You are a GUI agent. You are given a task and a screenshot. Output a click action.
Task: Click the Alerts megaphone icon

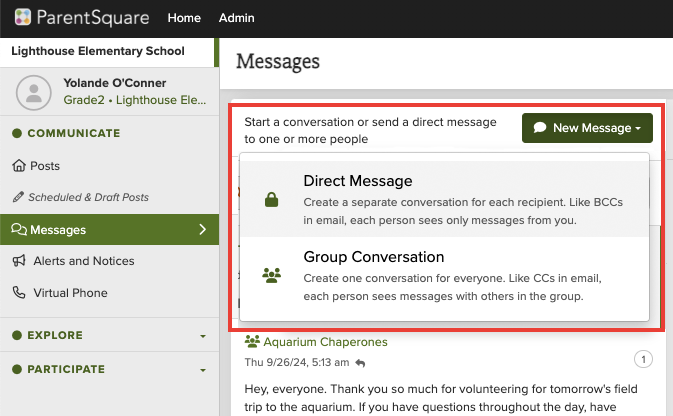(19, 261)
